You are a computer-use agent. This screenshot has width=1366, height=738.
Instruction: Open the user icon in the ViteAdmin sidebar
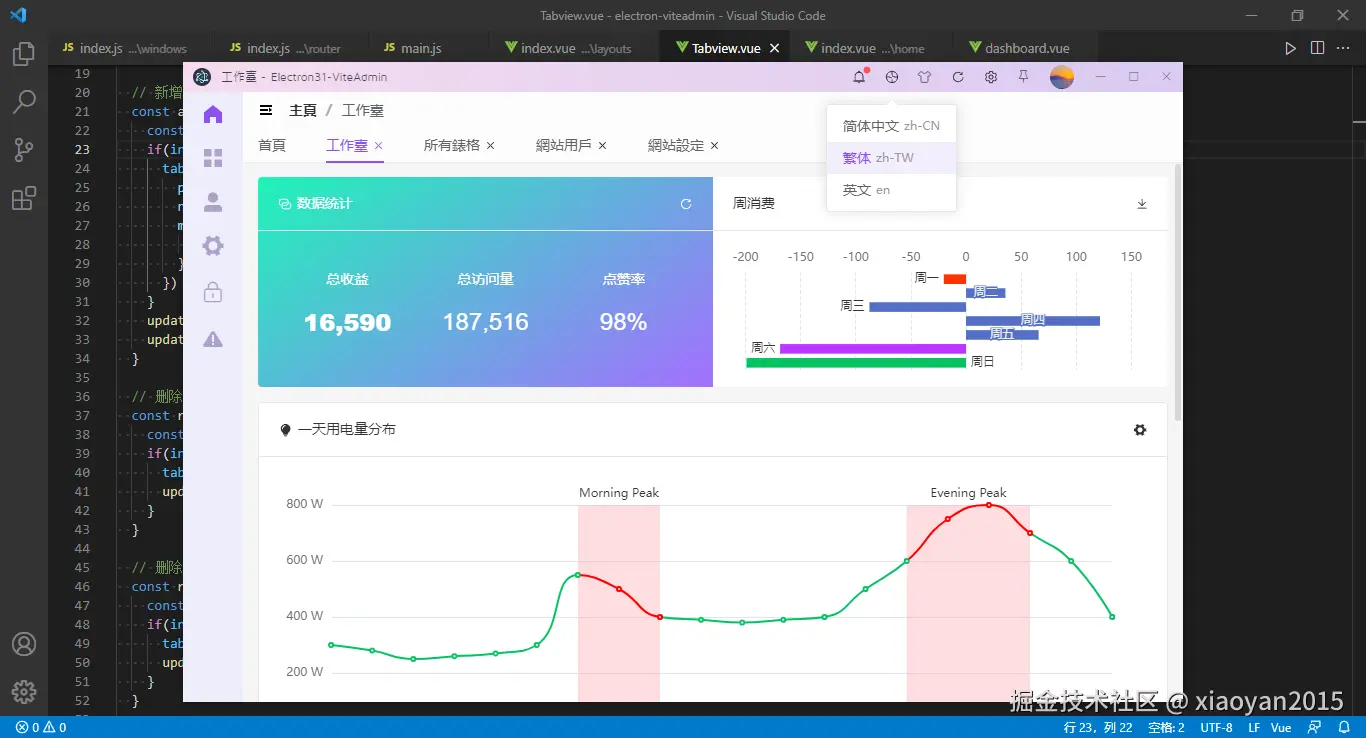[213, 202]
